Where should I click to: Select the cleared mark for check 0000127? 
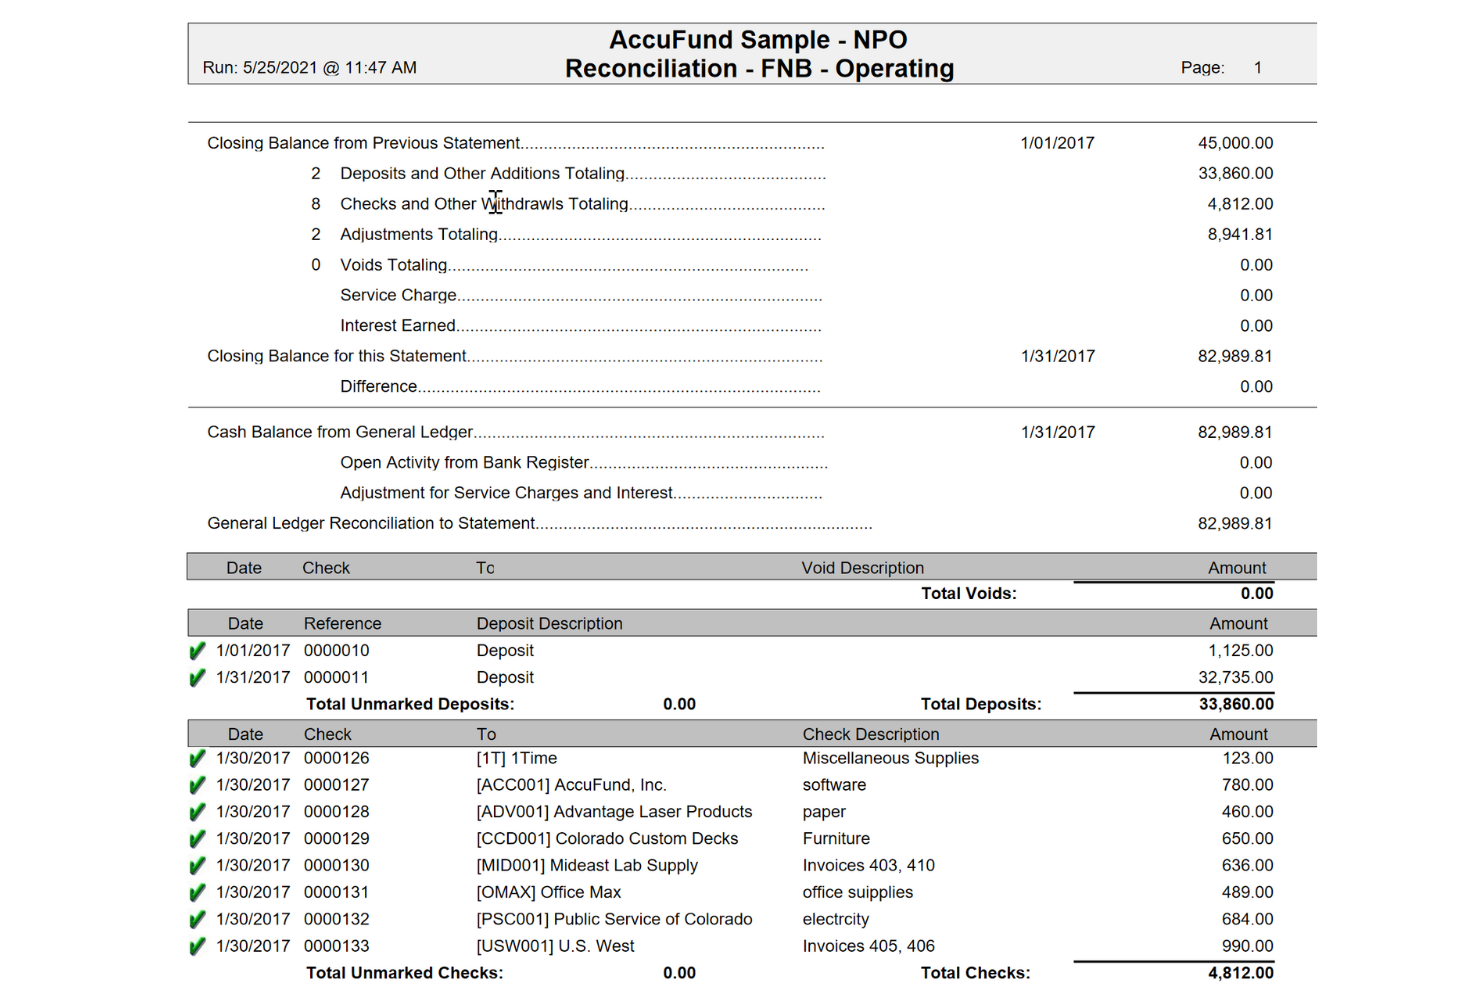(197, 785)
